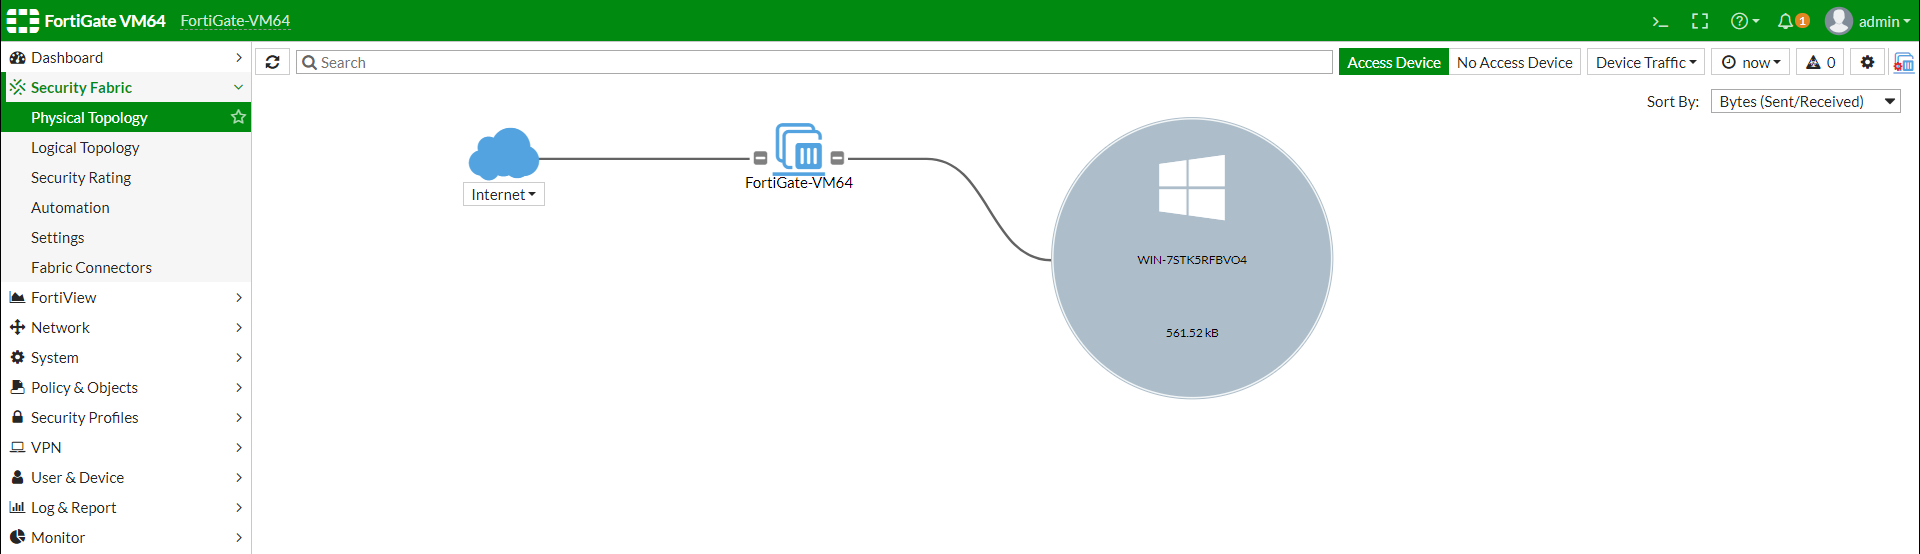1920x554 pixels.
Task: Open Logical Topology page
Action: [x=126, y=147]
